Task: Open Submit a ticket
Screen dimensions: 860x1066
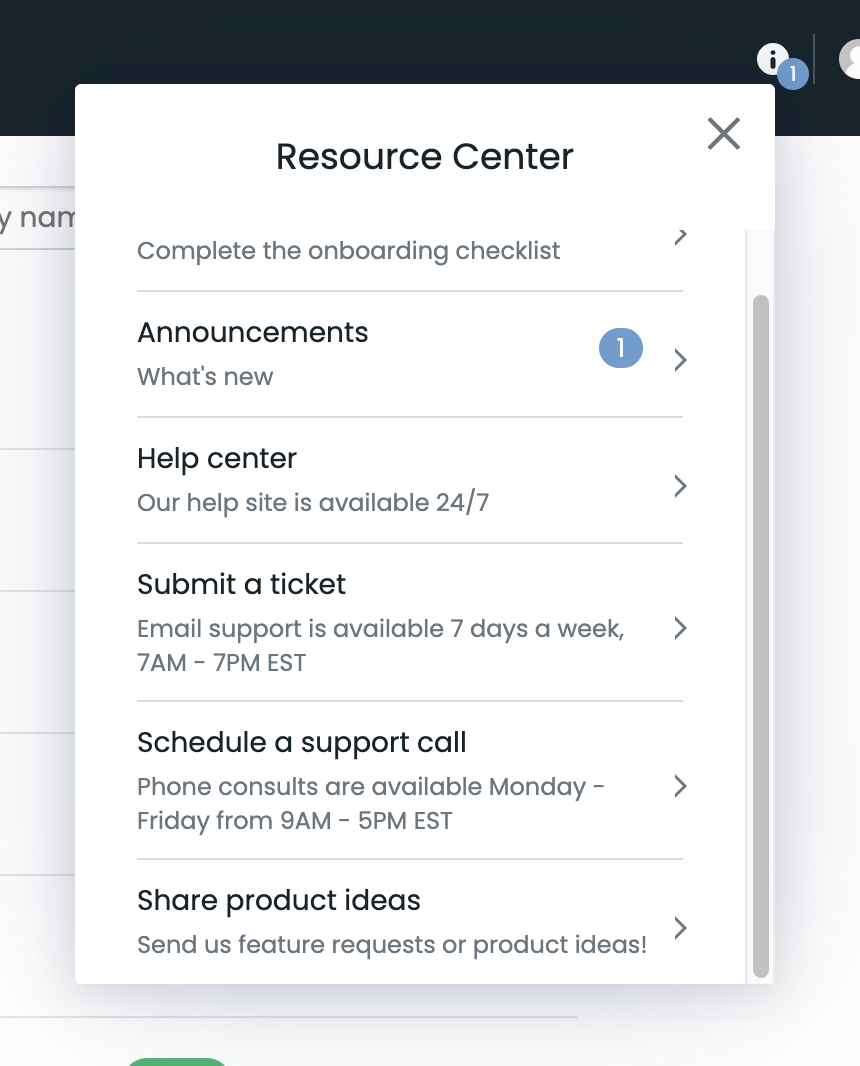Action: pos(241,585)
